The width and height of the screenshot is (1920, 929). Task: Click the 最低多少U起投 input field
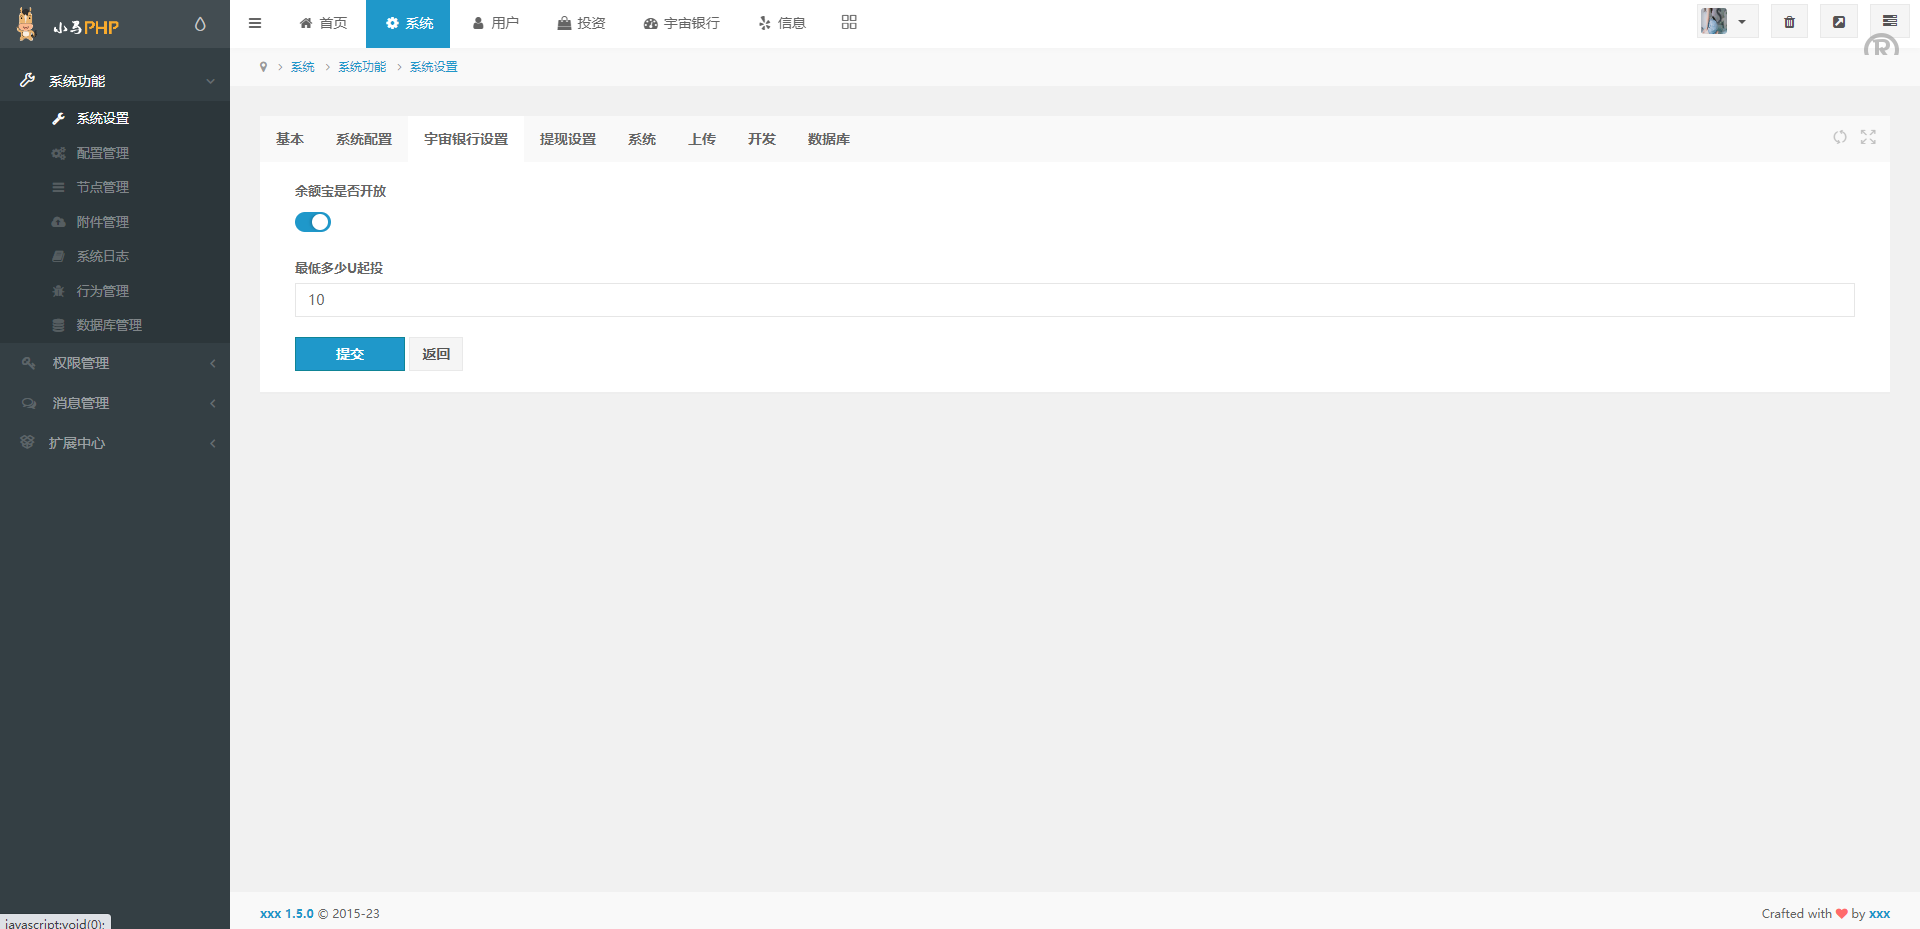1074,300
